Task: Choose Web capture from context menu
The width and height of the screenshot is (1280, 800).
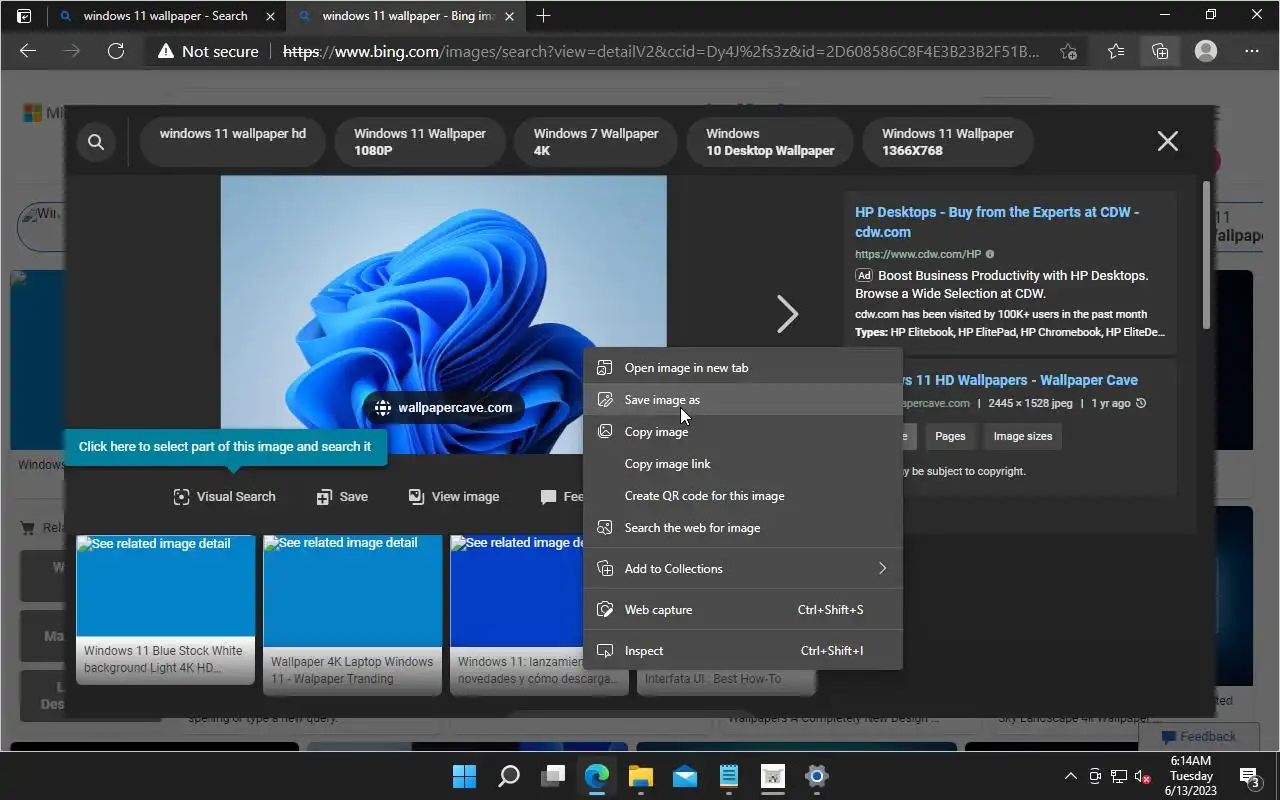Action: click(x=742, y=610)
